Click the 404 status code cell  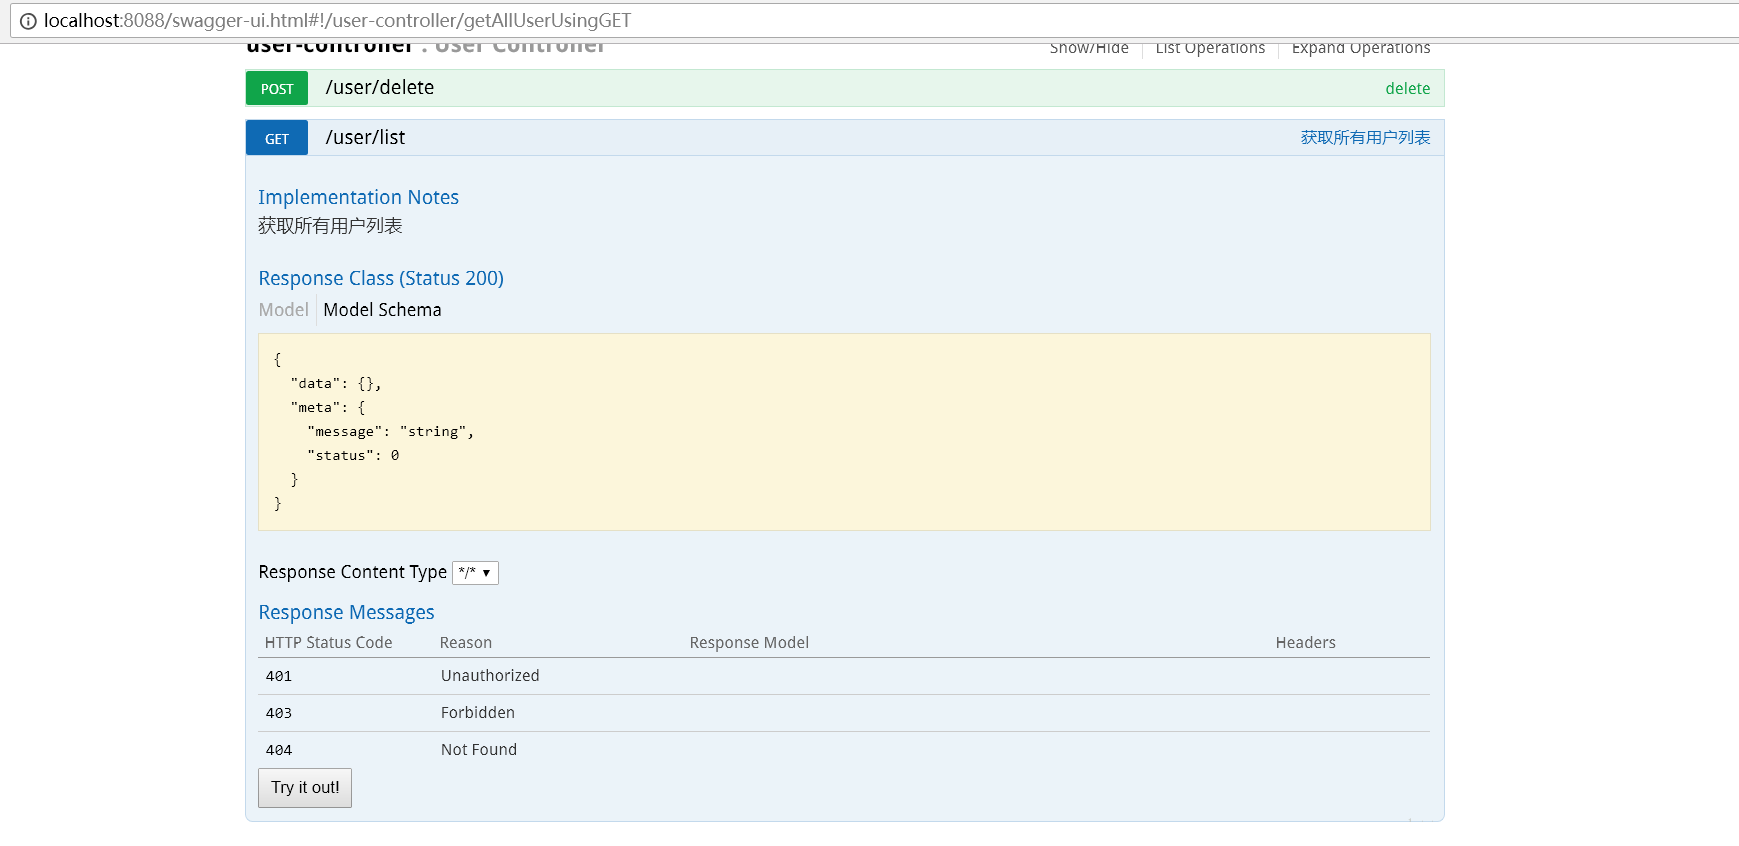coord(279,751)
